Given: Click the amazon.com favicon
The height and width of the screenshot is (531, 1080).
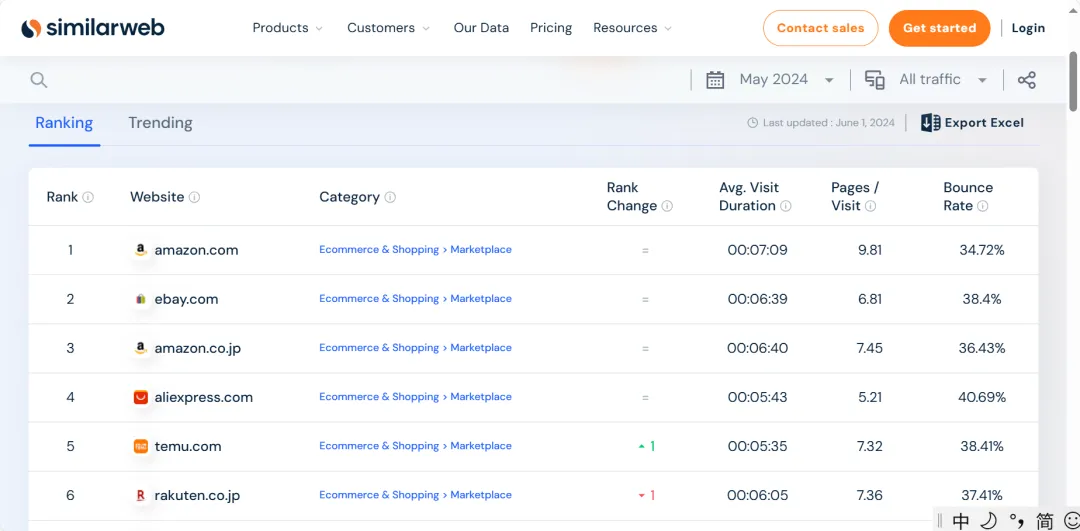Looking at the screenshot, I should [141, 250].
